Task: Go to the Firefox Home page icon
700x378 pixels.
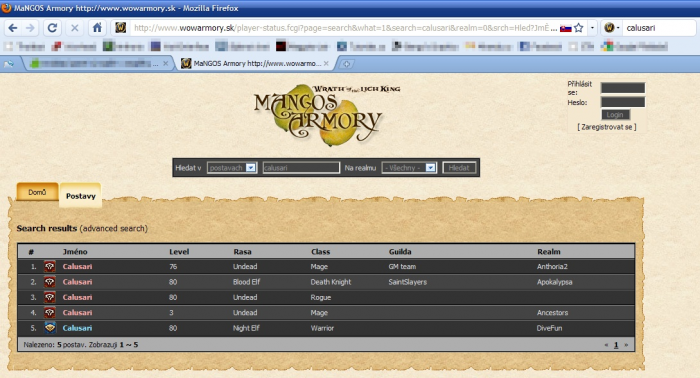Action: pyautogui.click(x=97, y=28)
